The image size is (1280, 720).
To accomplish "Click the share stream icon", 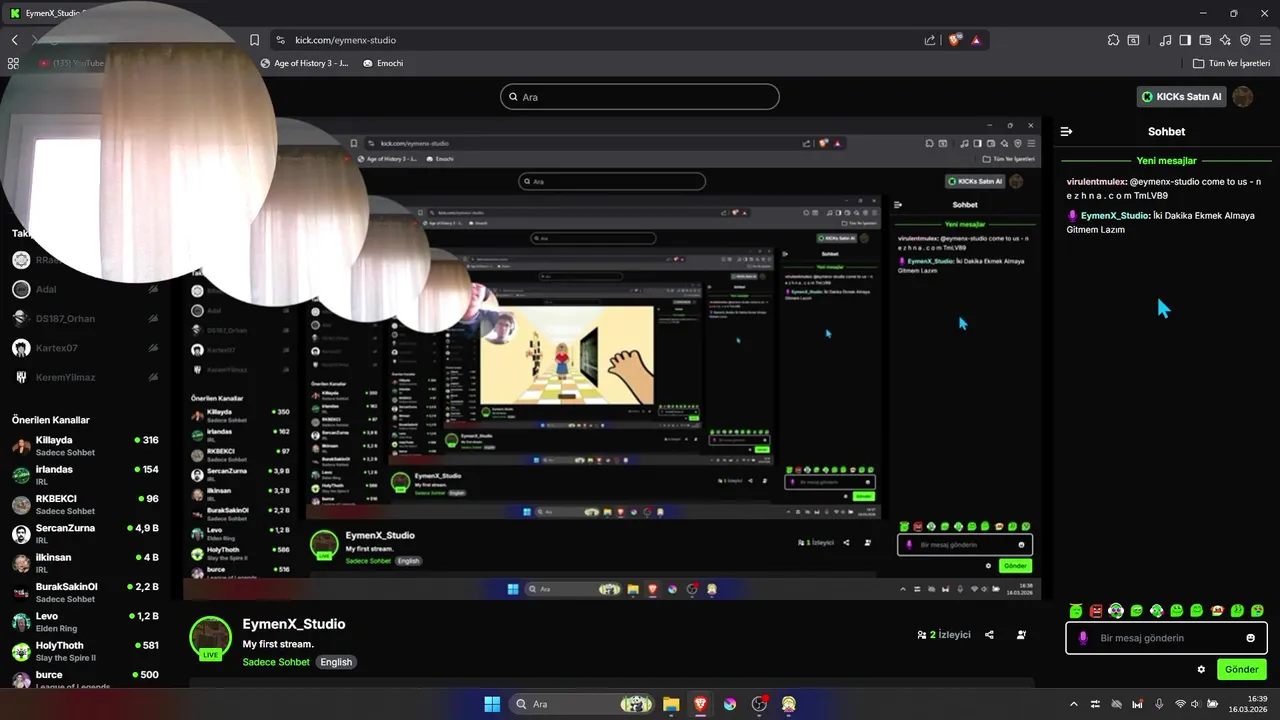I will click(x=989, y=635).
